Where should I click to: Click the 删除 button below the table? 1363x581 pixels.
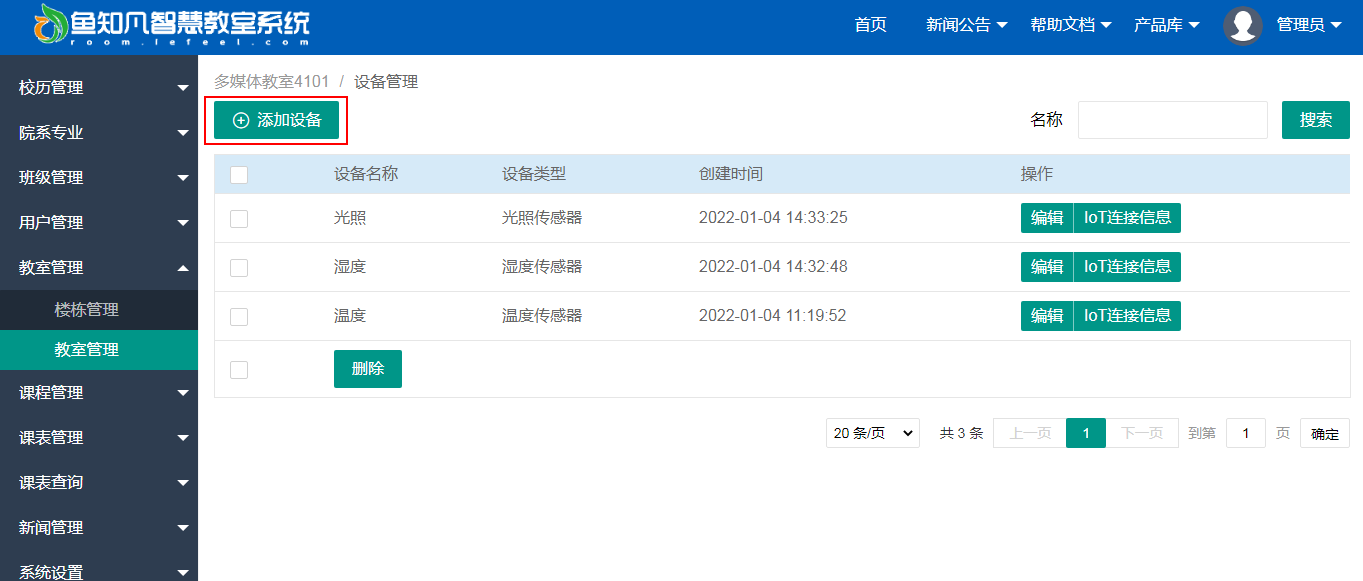click(x=368, y=369)
